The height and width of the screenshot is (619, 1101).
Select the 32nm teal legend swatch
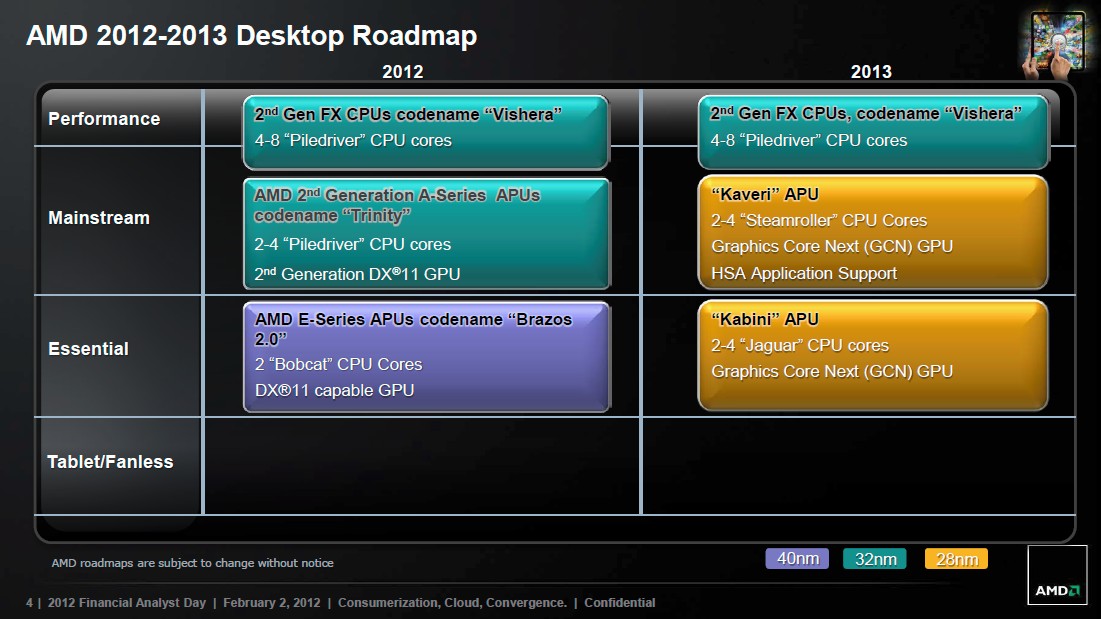[875, 559]
